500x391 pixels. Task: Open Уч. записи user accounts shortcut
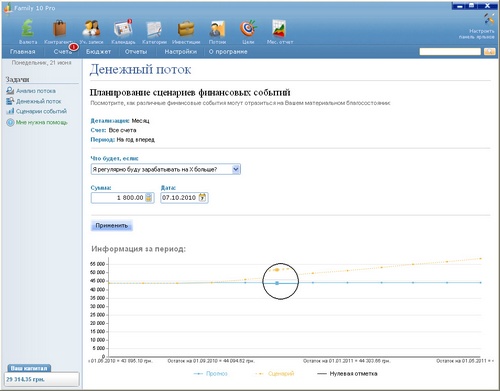tap(91, 32)
